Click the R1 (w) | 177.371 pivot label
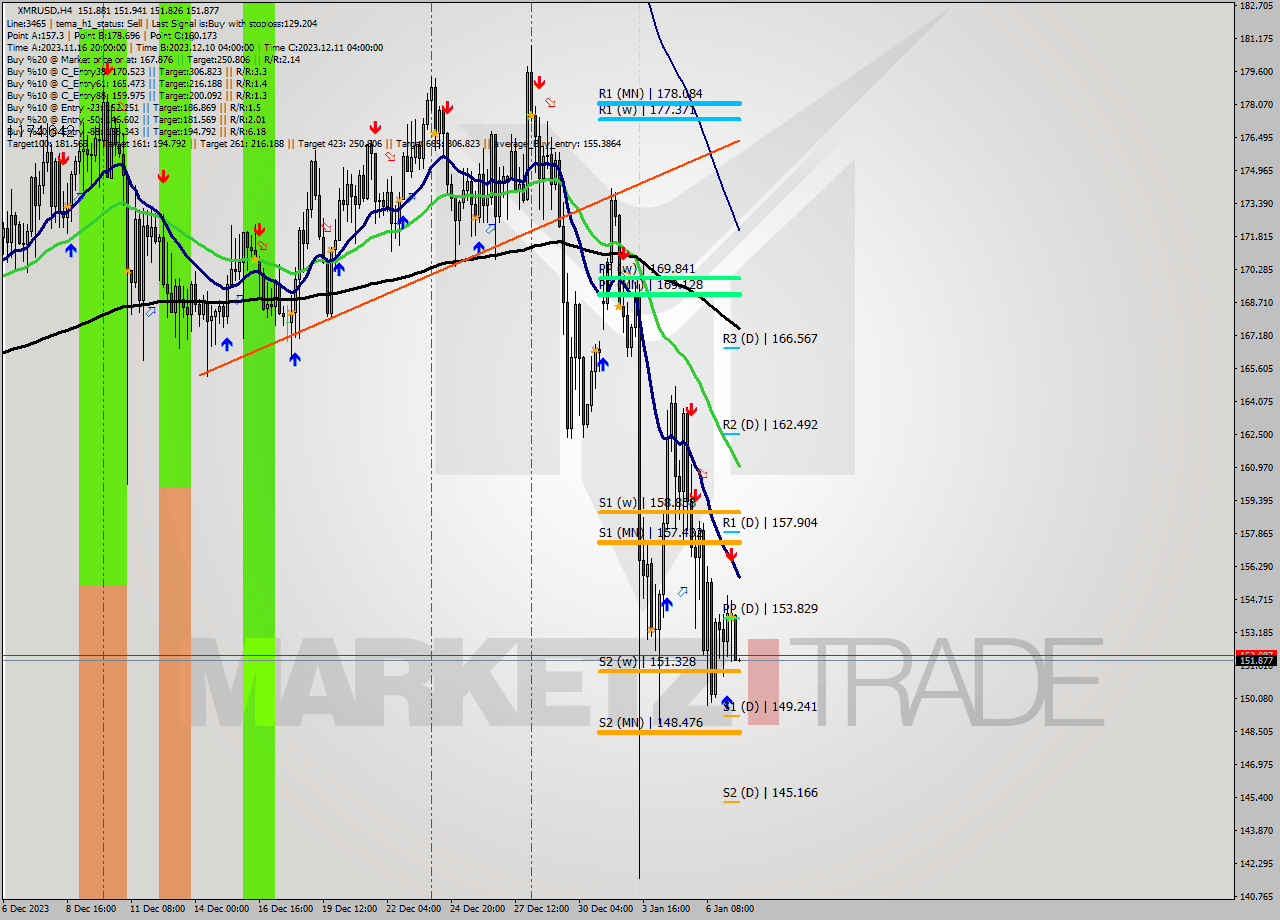Image resolution: width=1280 pixels, height=920 pixels. [647, 109]
